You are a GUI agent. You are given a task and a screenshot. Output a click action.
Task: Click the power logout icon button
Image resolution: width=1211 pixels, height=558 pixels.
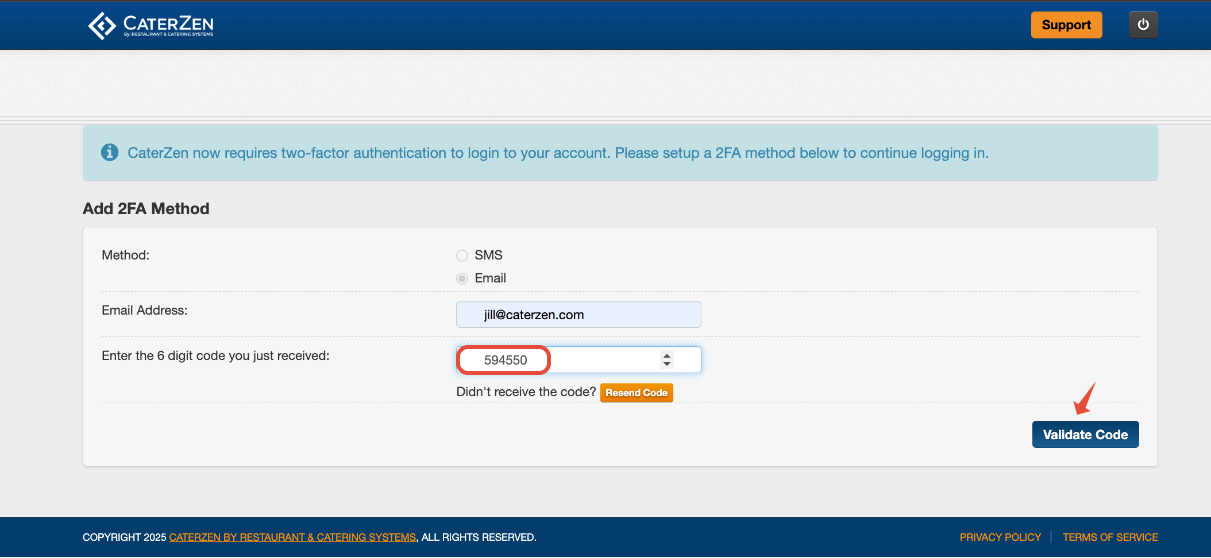[1143, 25]
